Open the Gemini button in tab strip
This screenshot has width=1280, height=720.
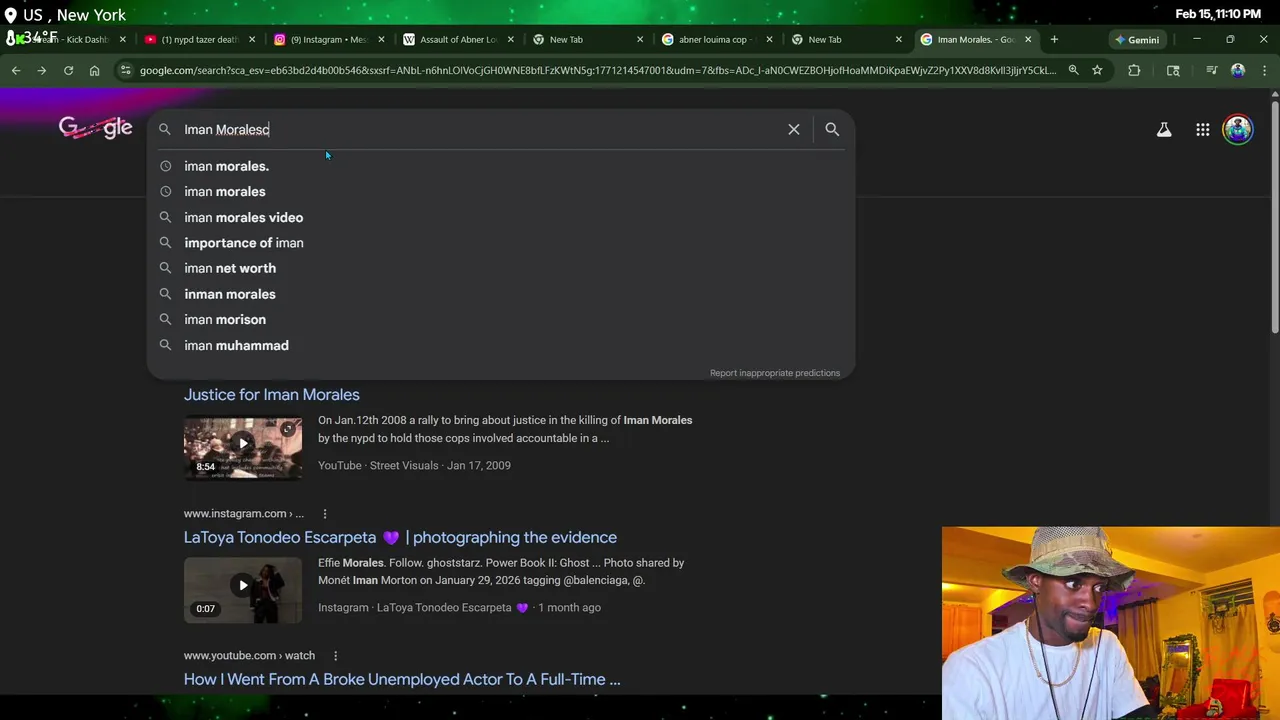click(x=1137, y=39)
